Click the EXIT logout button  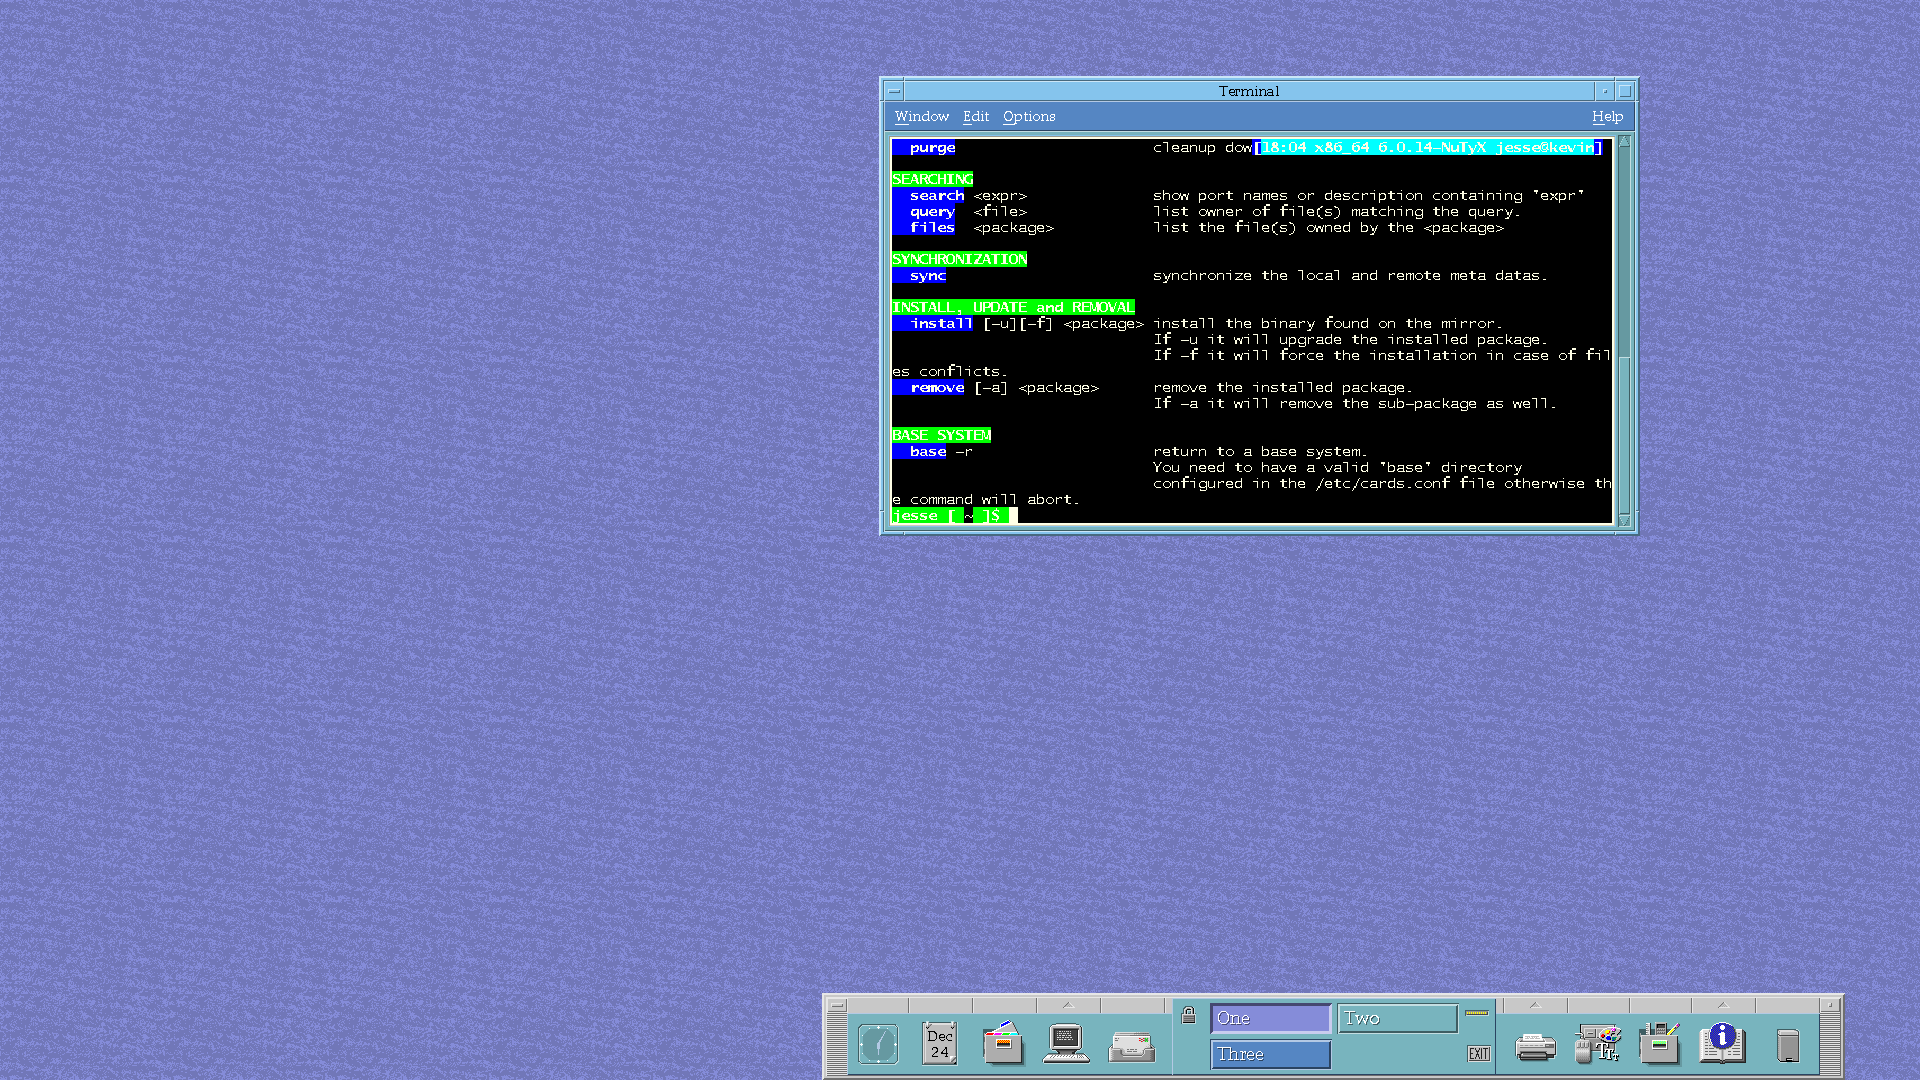click(1479, 1053)
